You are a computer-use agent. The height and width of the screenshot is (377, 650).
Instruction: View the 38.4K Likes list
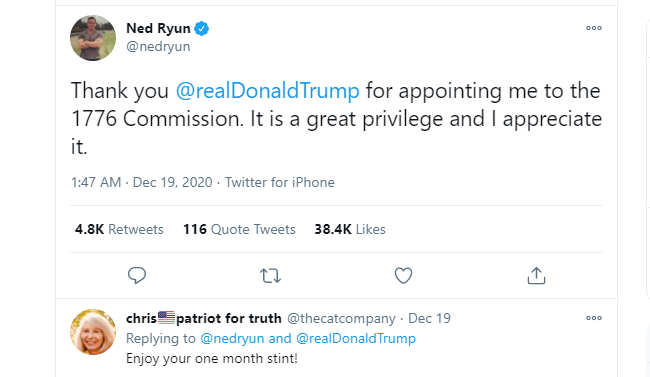[x=350, y=229]
